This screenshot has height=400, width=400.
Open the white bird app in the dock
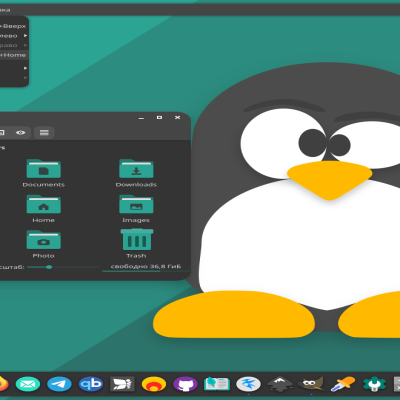pyautogui.click(x=122, y=384)
